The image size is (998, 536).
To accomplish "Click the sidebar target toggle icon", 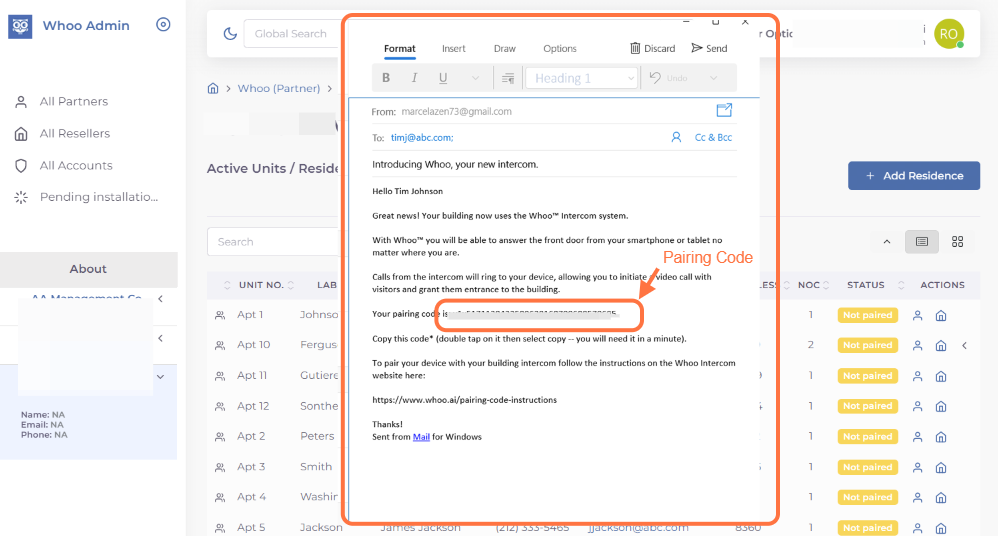I will [x=163, y=25].
